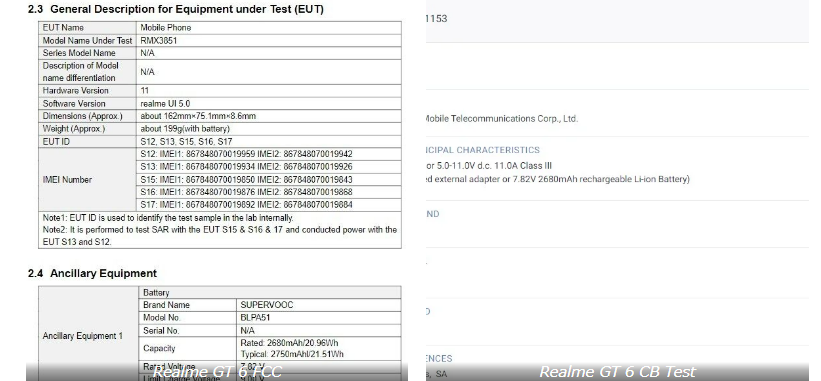This screenshot has width=821, height=381.
Task: Select the S17 IMEI number row
Action: (x=269, y=205)
